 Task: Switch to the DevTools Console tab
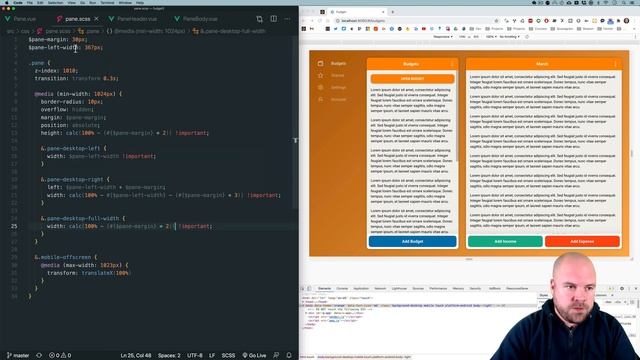342,289
